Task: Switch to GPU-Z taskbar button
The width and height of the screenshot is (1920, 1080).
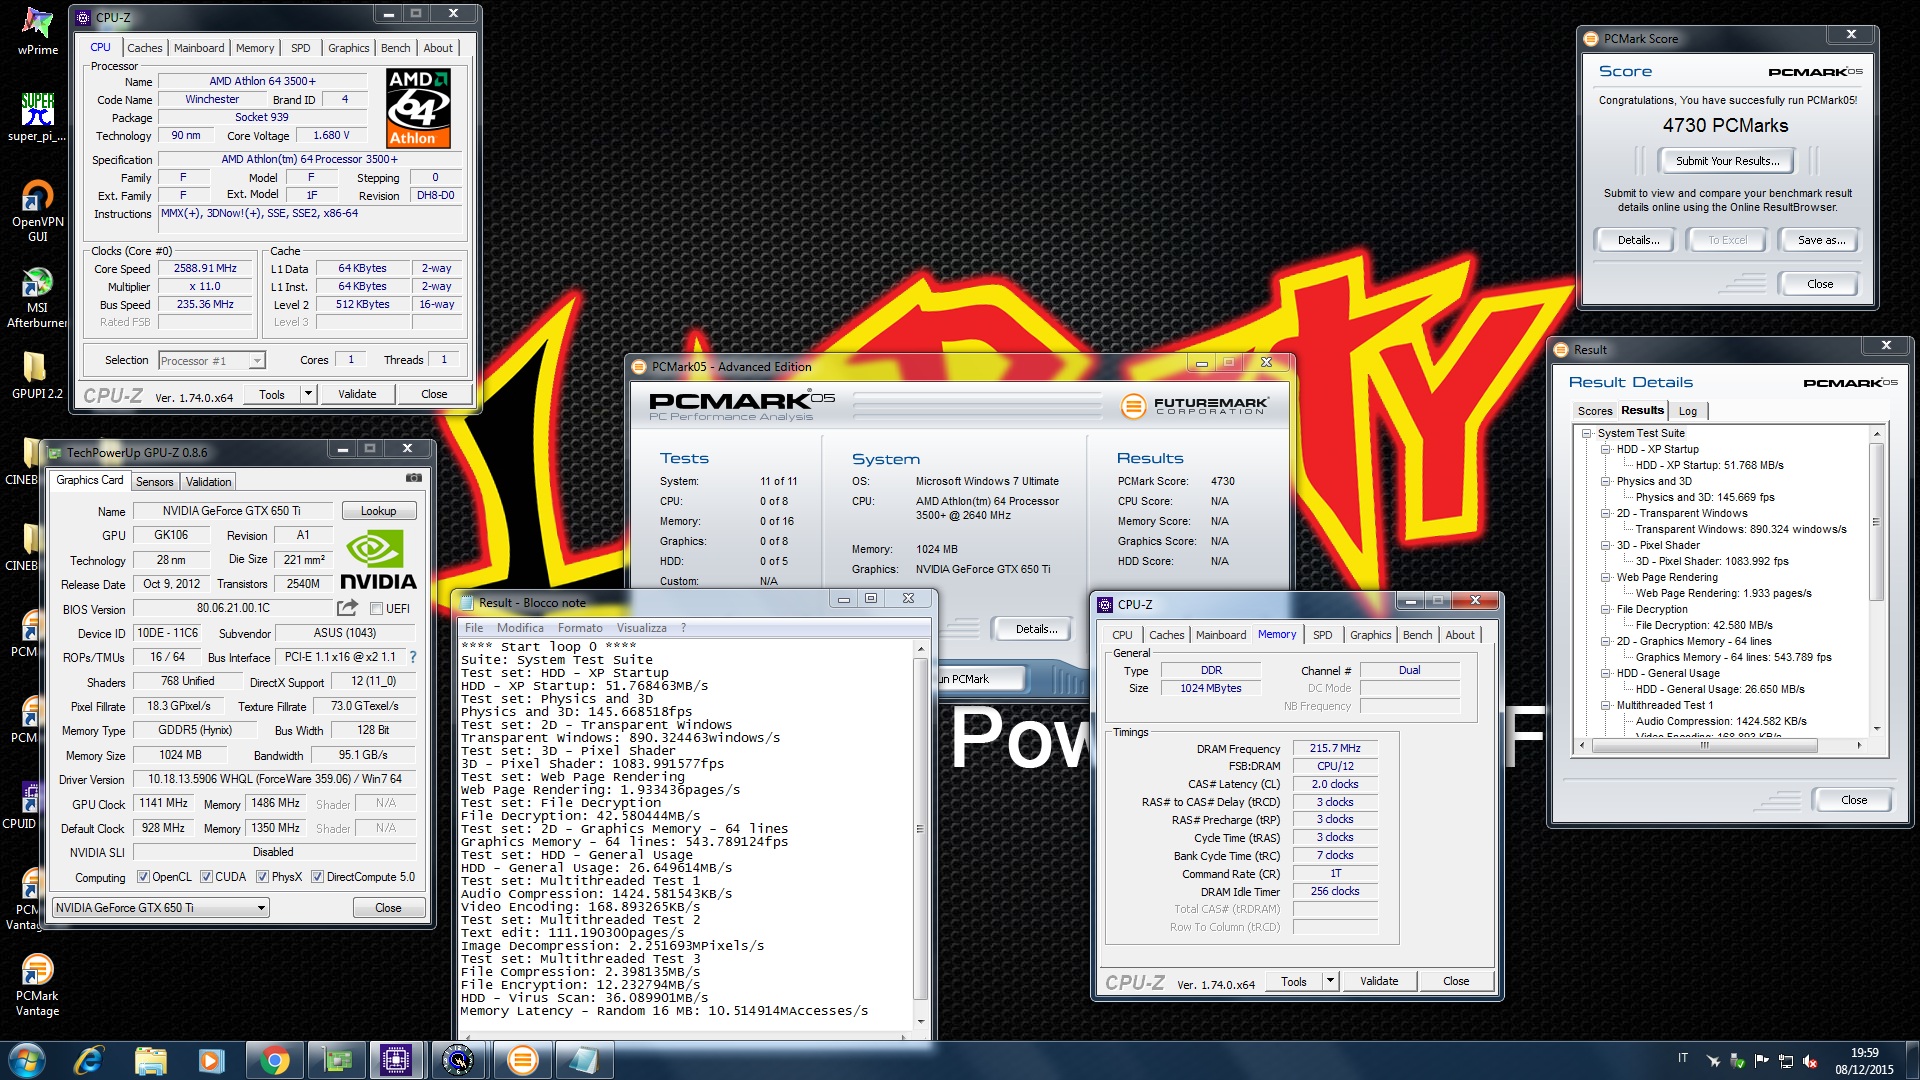Action: click(335, 1060)
